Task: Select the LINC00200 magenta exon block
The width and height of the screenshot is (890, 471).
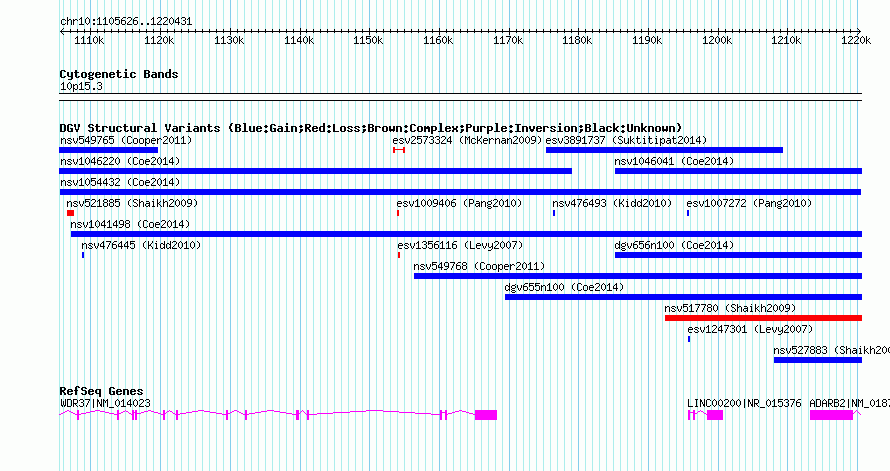Action: [715, 415]
